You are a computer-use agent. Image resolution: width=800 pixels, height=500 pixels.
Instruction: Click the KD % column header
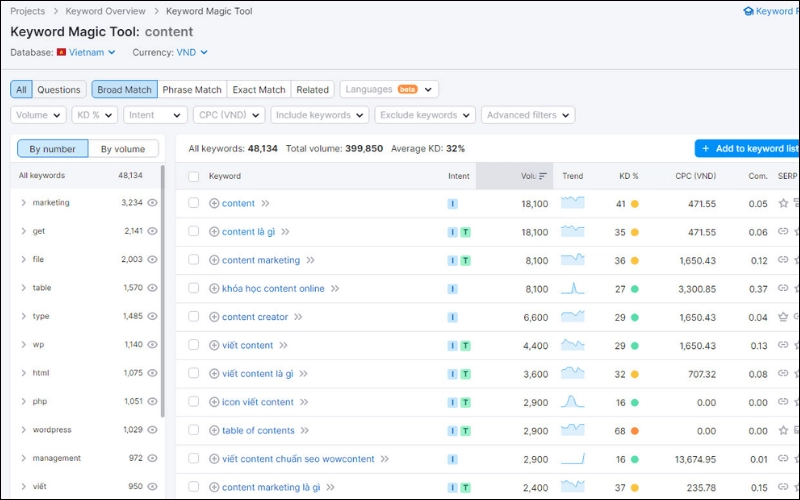[629, 176]
